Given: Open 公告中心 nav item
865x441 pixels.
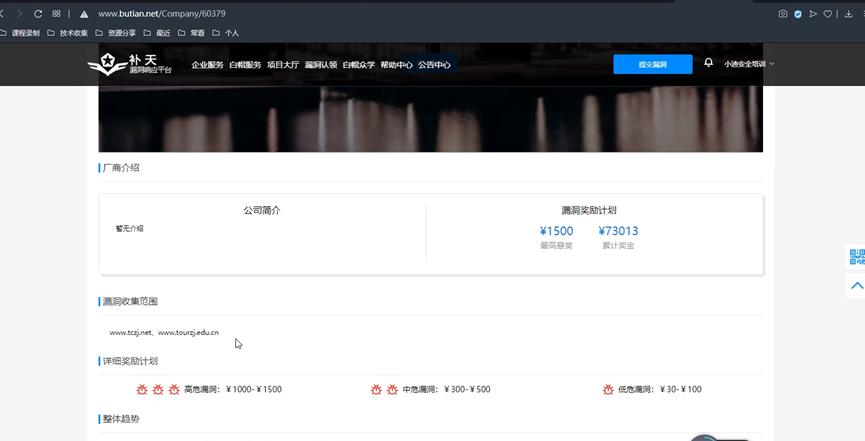Looking at the screenshot, I should (434, 65).
